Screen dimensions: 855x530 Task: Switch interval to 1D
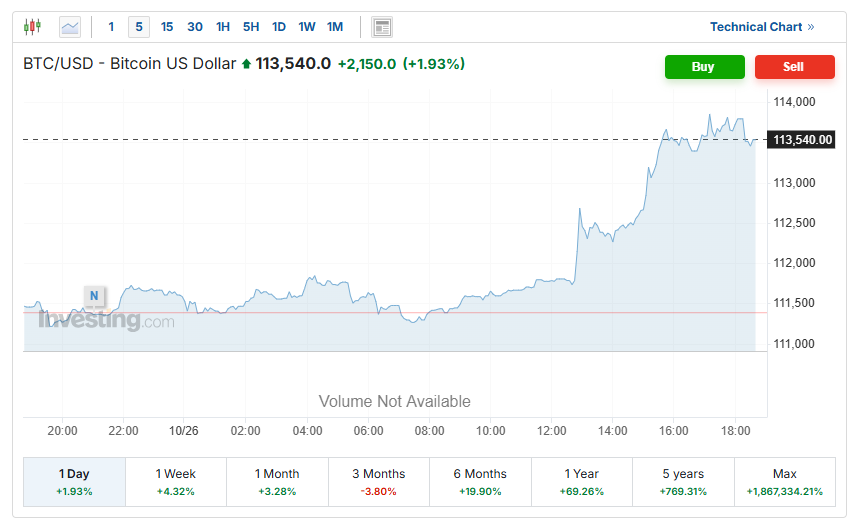coord(279,27)
